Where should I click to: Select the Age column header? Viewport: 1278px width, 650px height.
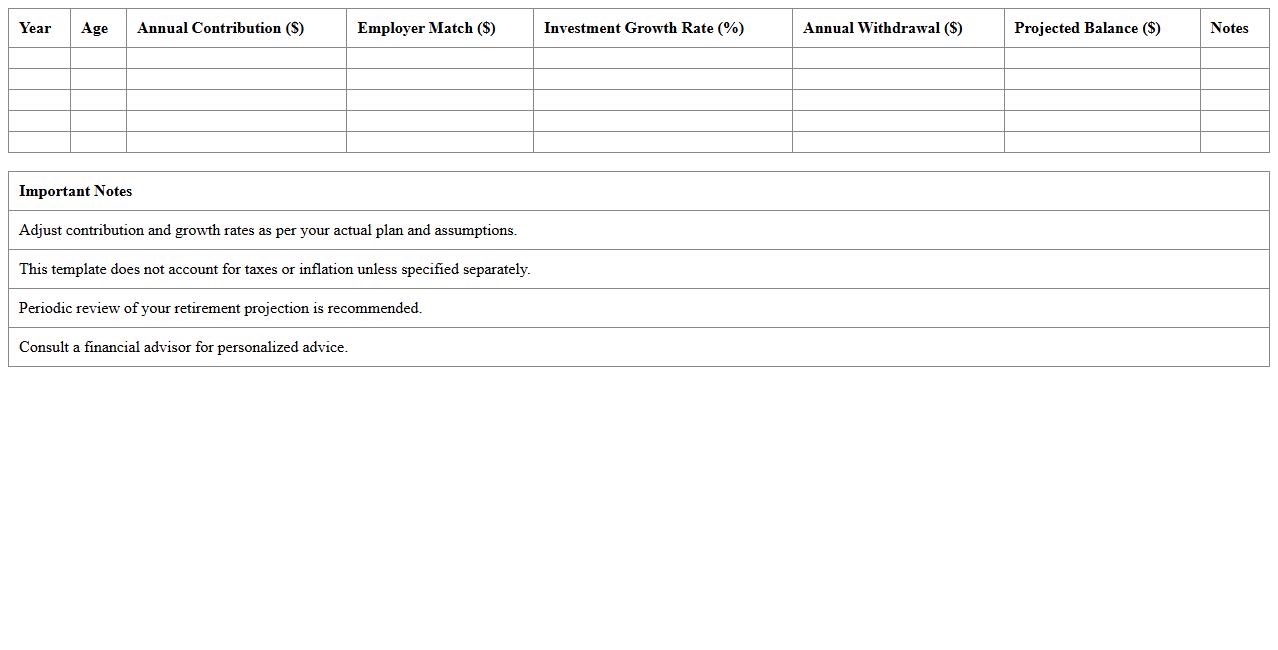(x=94, y=28)
